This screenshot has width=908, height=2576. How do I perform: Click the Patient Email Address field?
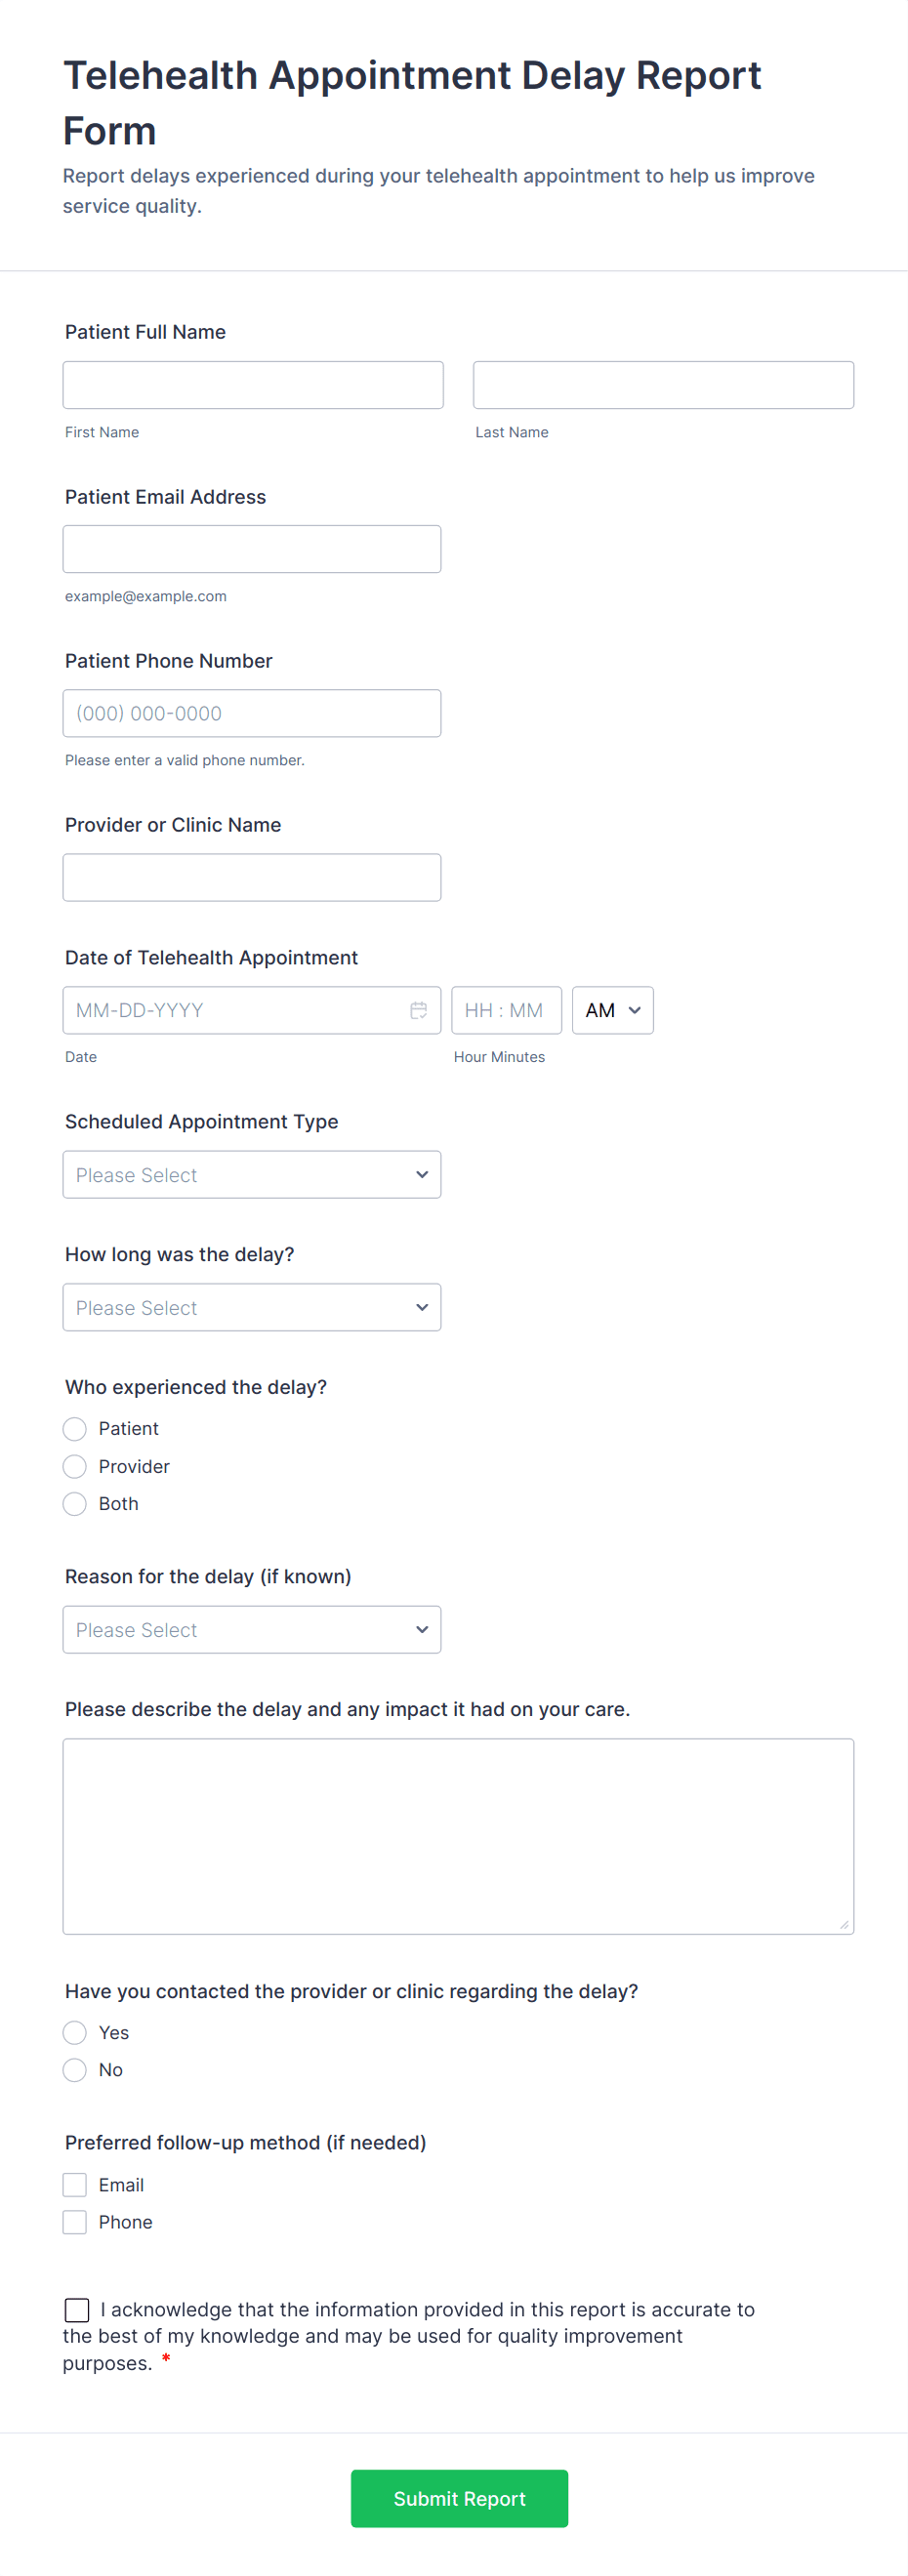coord(252,549)
